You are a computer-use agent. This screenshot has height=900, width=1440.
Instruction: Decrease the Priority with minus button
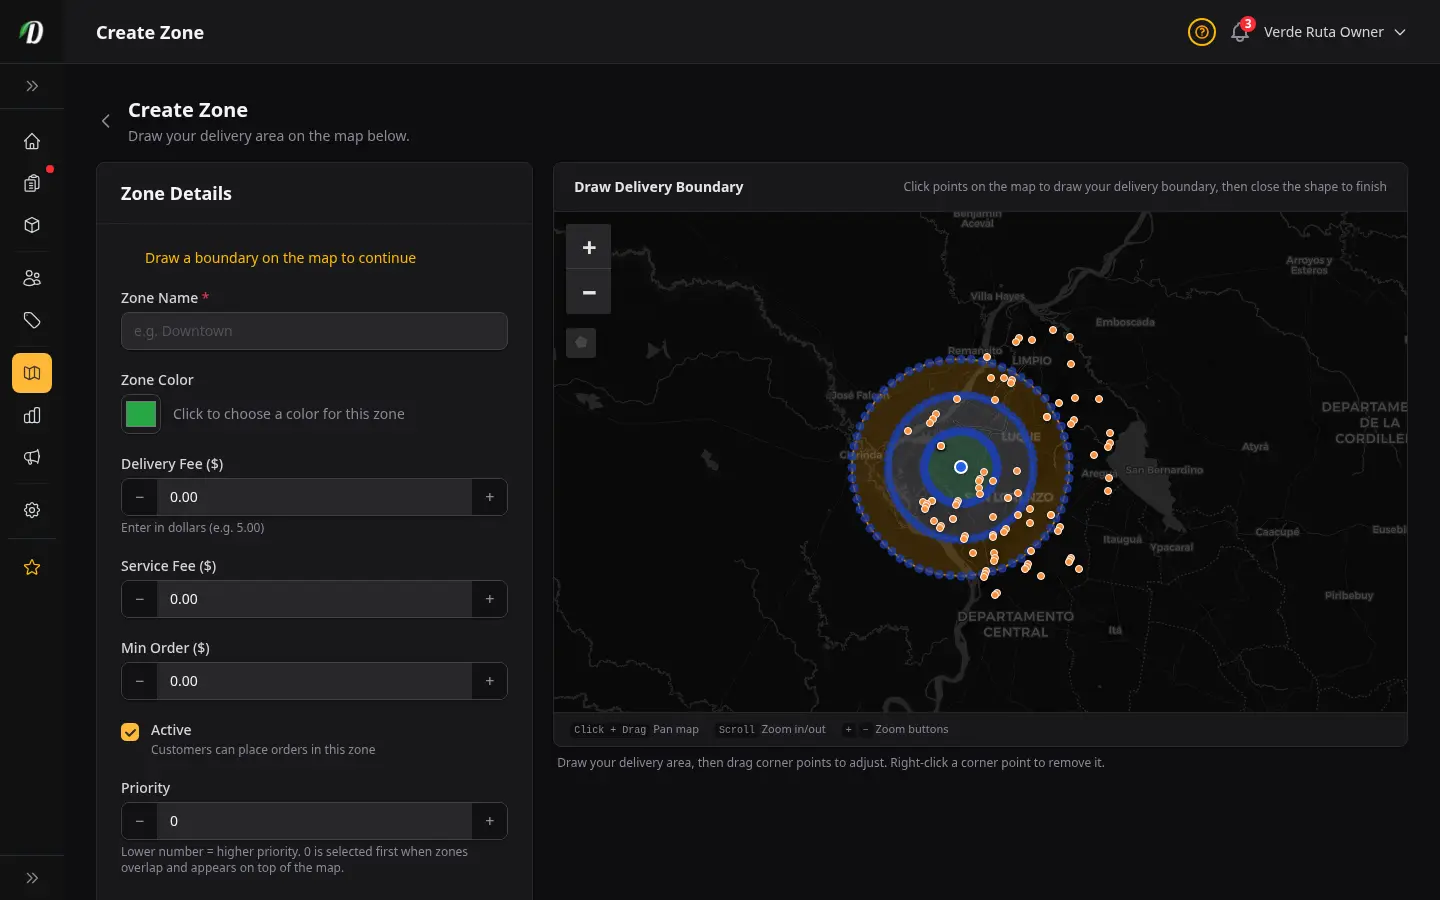coord(139,821)
